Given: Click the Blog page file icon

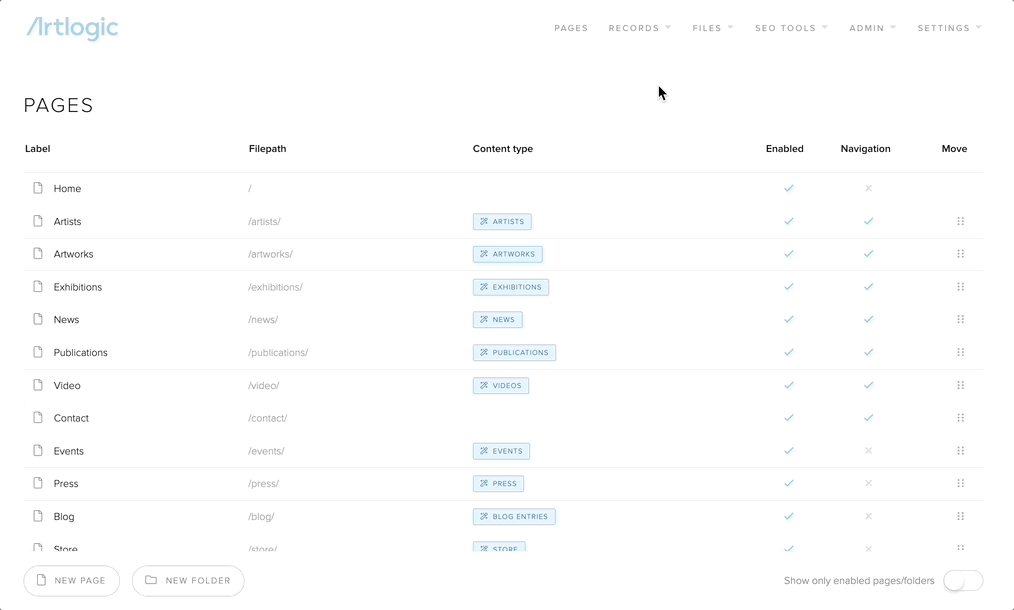Looking at the screenshot, I should (38, 516).
